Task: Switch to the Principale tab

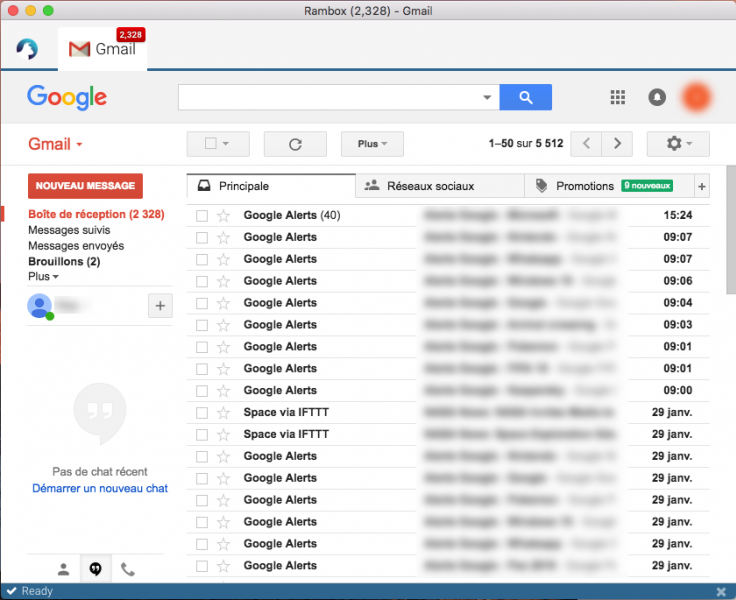Action: 271,186
